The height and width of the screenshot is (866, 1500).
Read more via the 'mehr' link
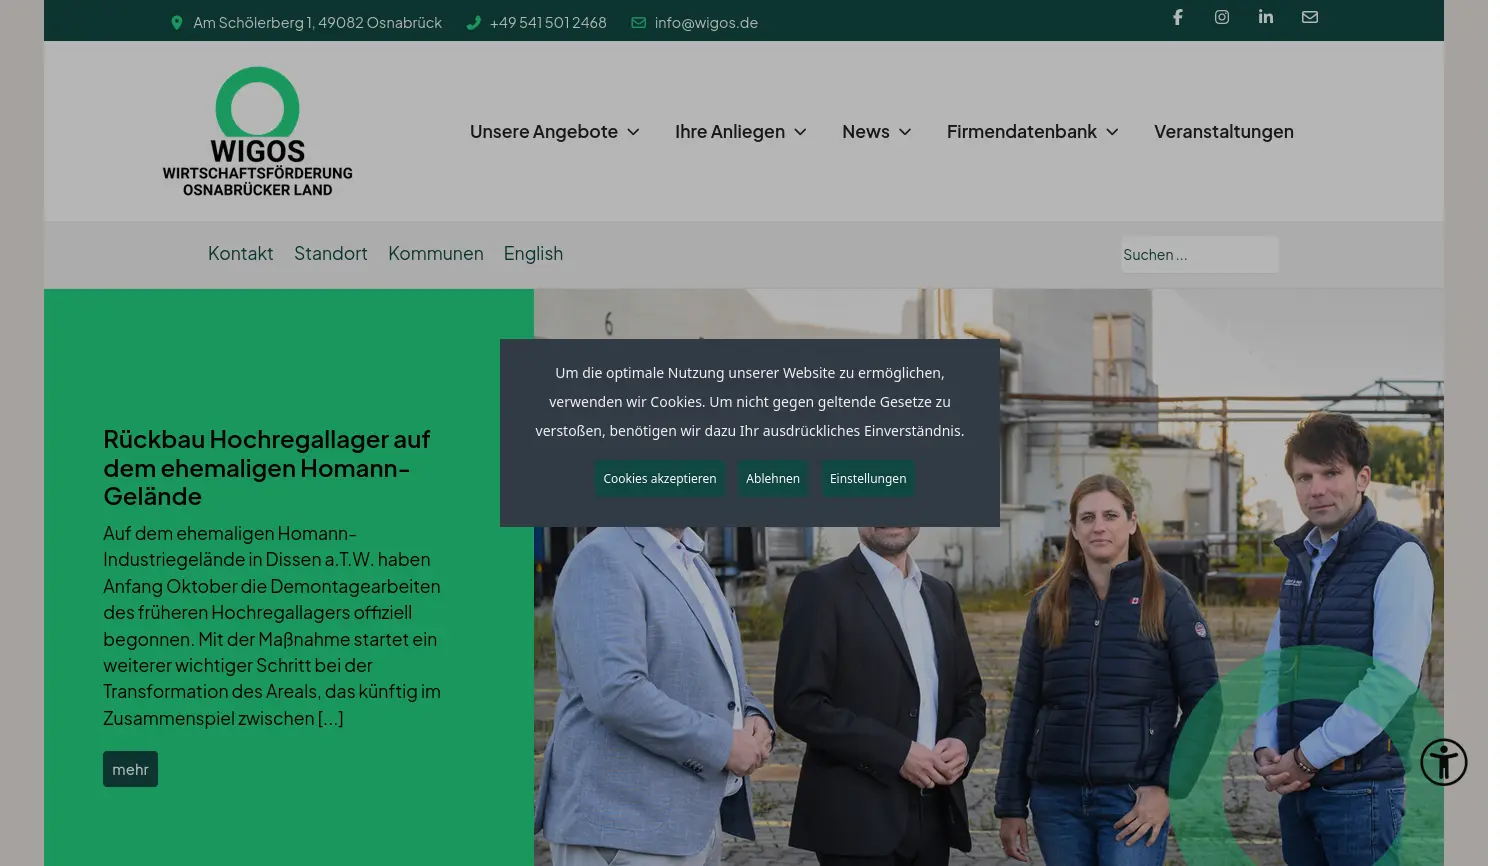coord(130,768)
